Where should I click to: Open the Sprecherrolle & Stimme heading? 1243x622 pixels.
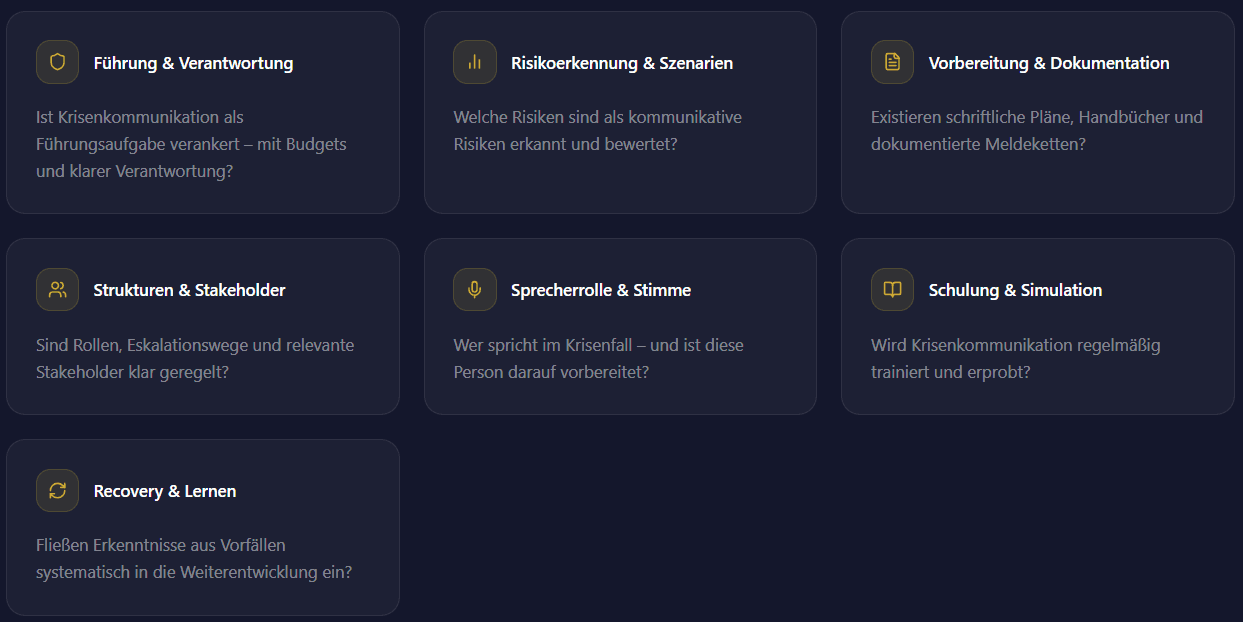click(601, 290)
